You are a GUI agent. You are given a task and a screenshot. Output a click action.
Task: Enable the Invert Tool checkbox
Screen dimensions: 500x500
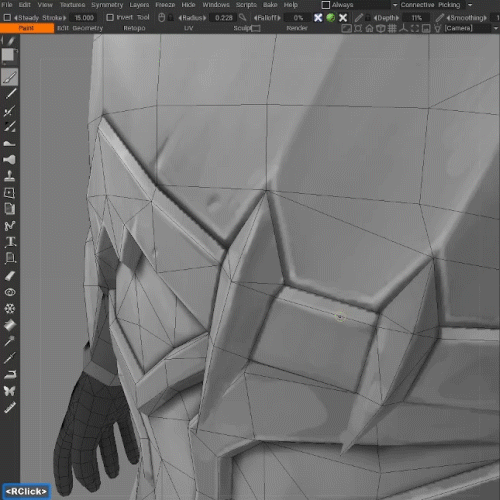(110, 17)
